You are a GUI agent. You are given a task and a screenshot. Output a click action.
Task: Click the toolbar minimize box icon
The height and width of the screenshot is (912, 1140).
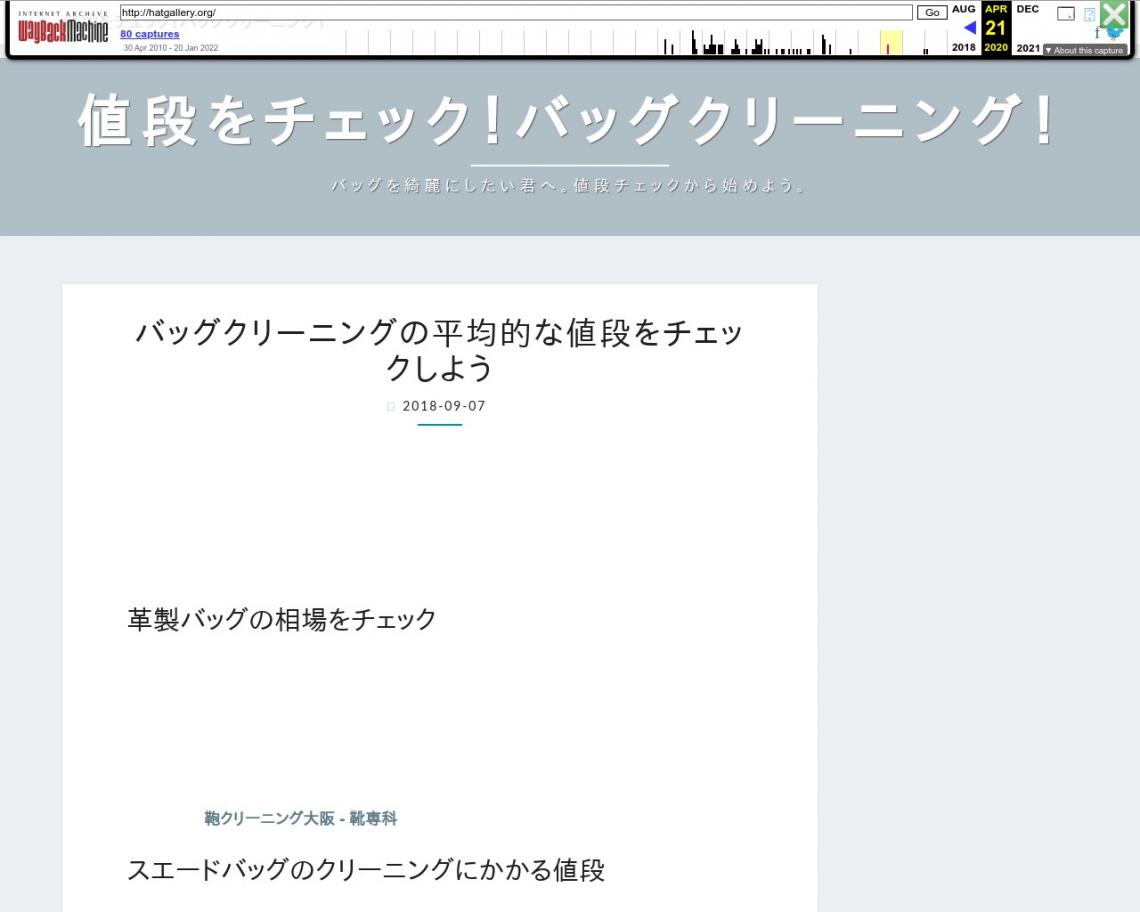[1066, 14]
